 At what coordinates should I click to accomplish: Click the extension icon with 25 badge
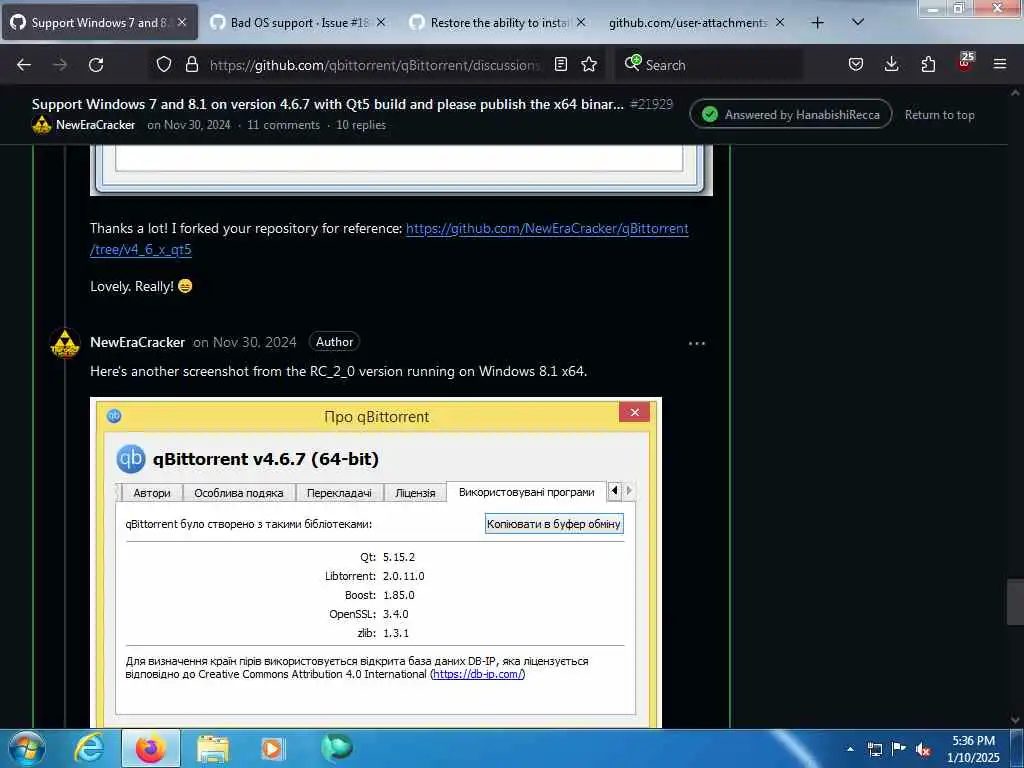point(965,63)
